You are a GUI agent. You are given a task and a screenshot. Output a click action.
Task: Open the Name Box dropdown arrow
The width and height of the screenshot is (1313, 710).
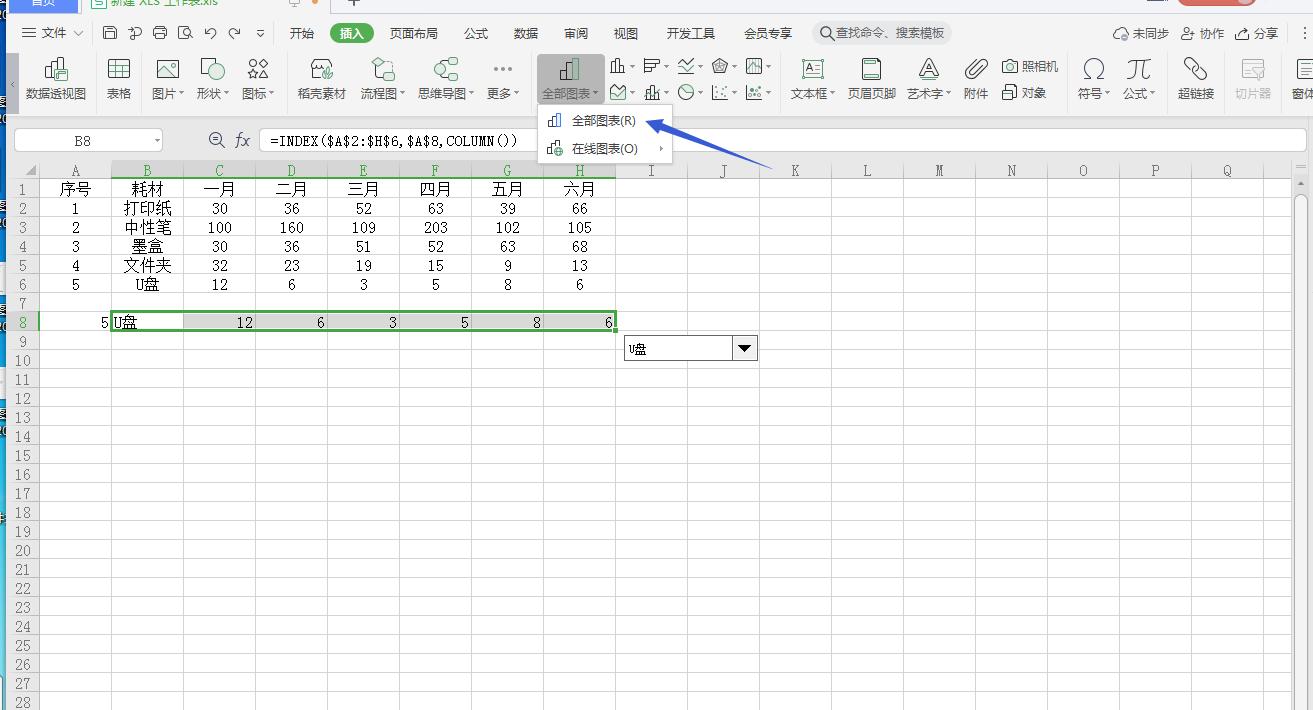click(x=157, y=141)
